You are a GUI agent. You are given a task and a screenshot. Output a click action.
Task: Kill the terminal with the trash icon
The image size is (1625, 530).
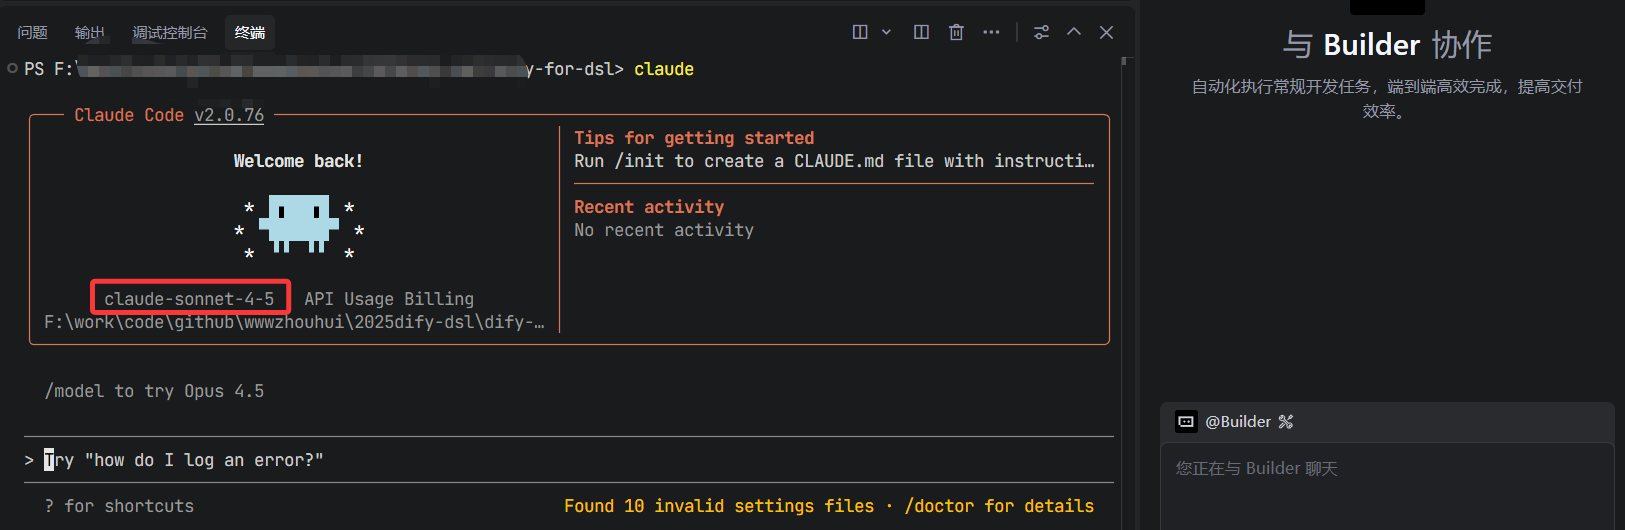tap(956, 32)
